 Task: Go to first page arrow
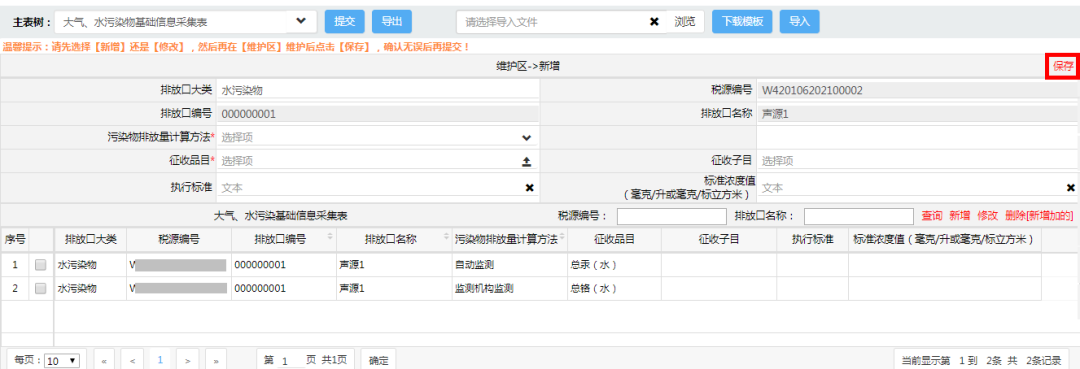click(104, 360)
